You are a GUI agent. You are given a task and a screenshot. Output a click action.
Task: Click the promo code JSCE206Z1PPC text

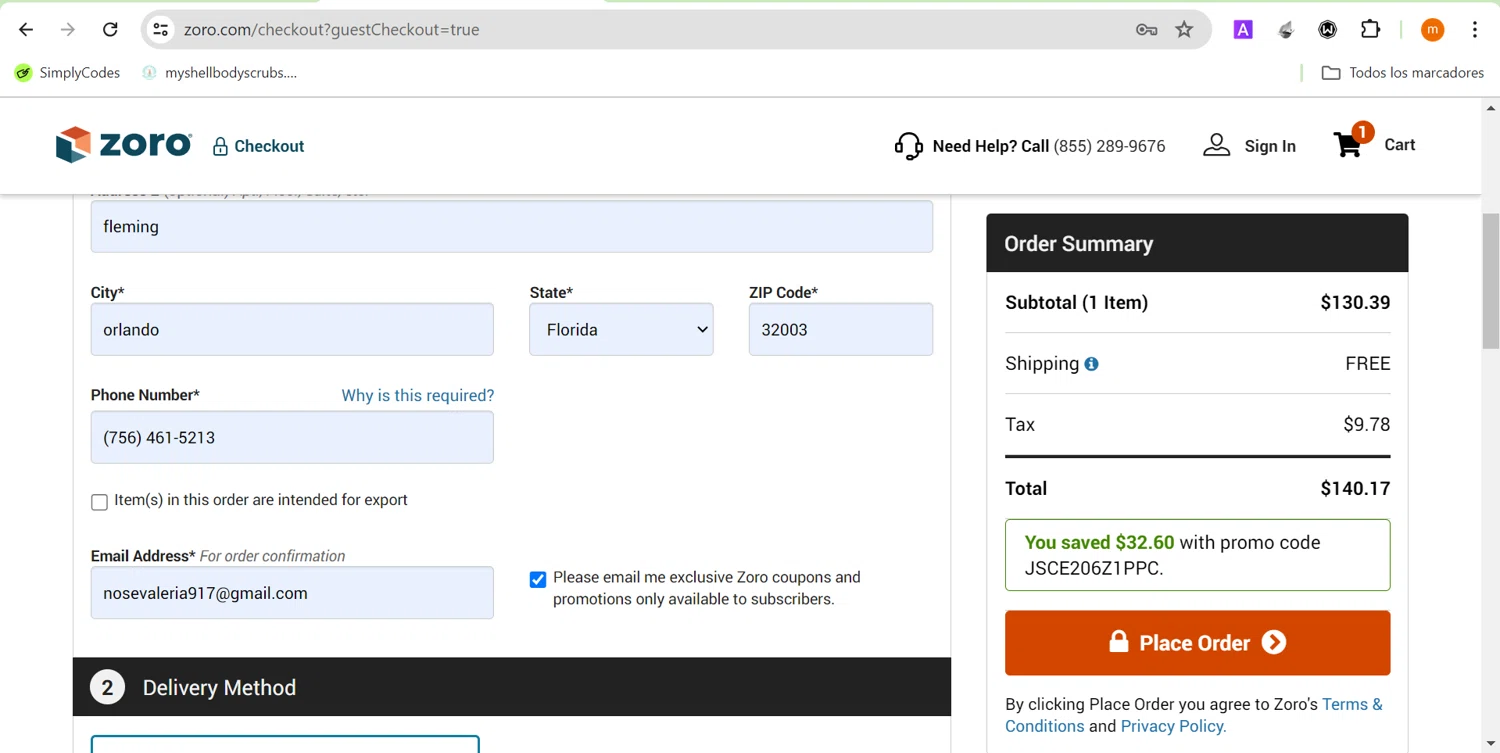point(1092,568)
